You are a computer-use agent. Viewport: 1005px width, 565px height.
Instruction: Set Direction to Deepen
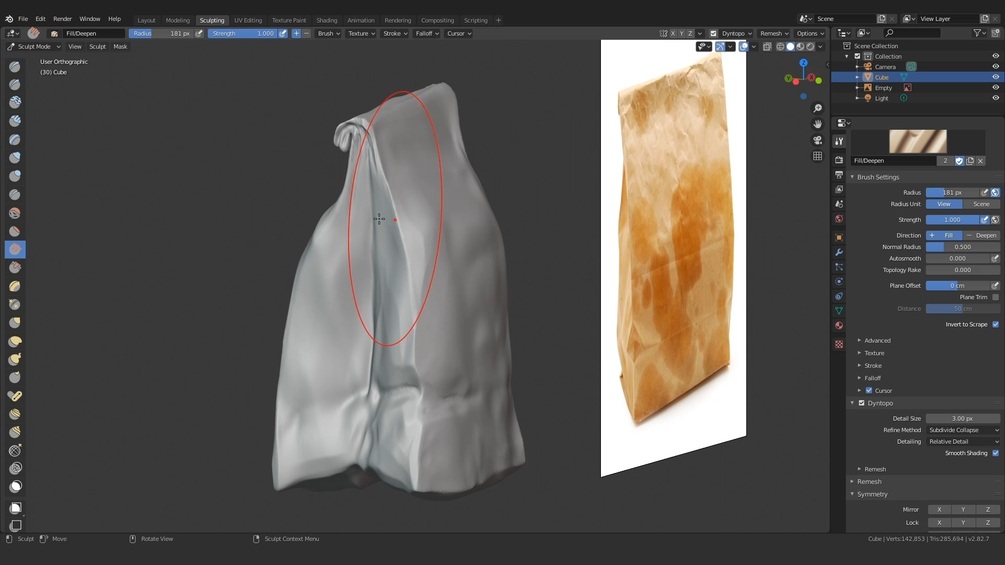981,235
